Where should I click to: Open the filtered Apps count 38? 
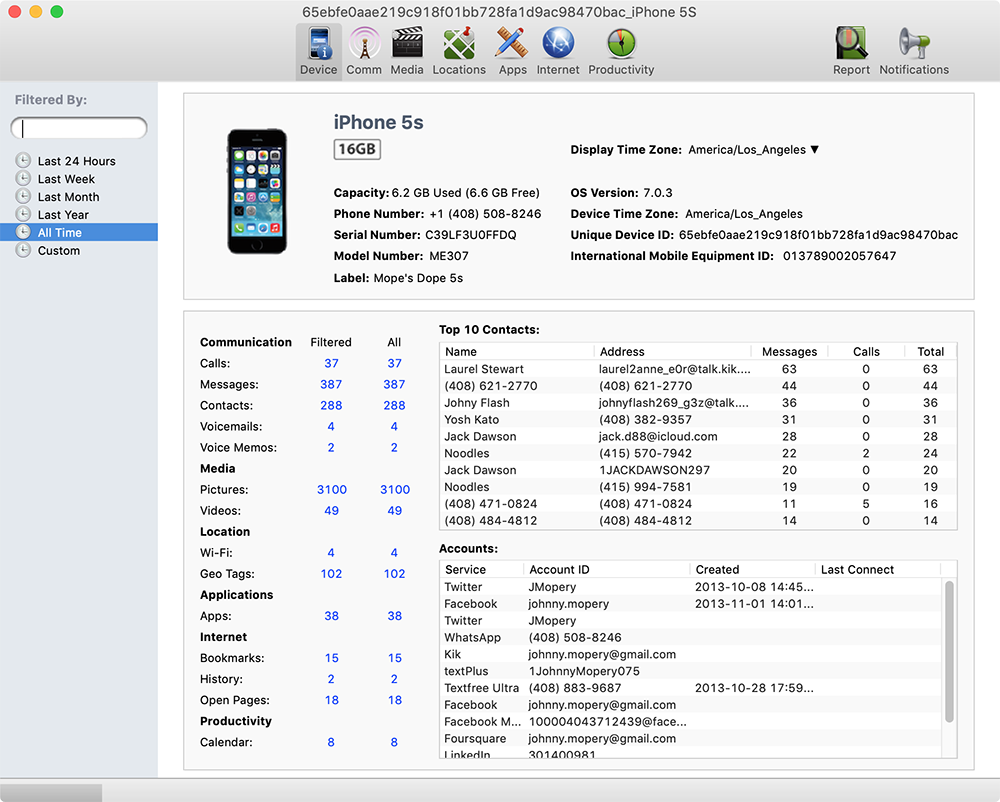pyautogui.click(x=331, y=616)
